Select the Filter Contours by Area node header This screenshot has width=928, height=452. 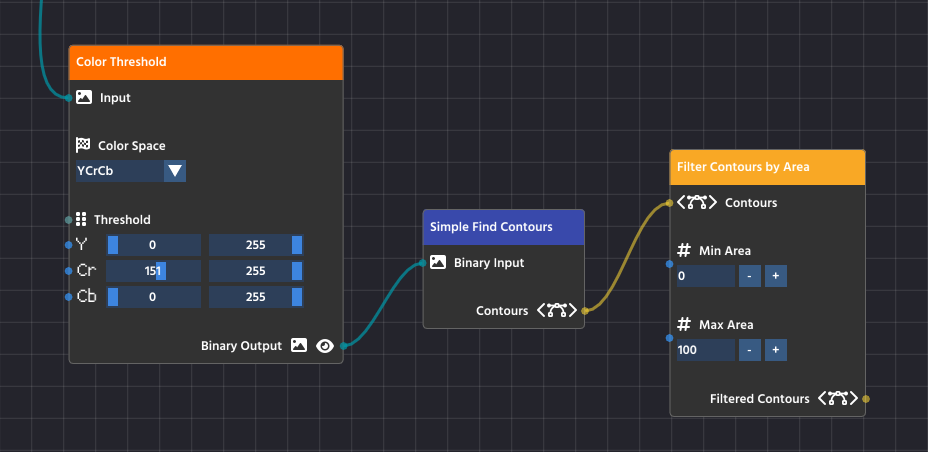click(x=767, y=167)
